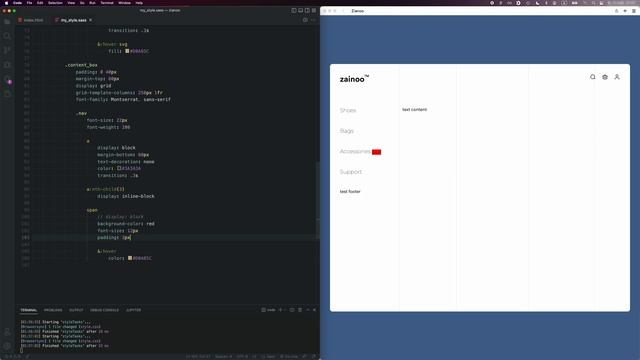Click 'test footer' text on page
This screenshot has width=640, height=360.
tap(350, 191)
